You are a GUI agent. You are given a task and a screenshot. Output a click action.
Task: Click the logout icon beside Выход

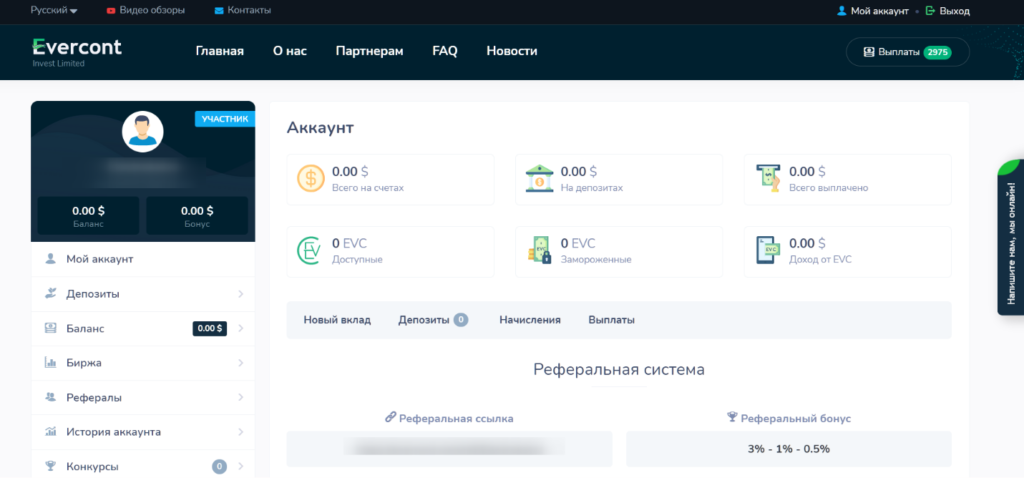tap(931, 11)
